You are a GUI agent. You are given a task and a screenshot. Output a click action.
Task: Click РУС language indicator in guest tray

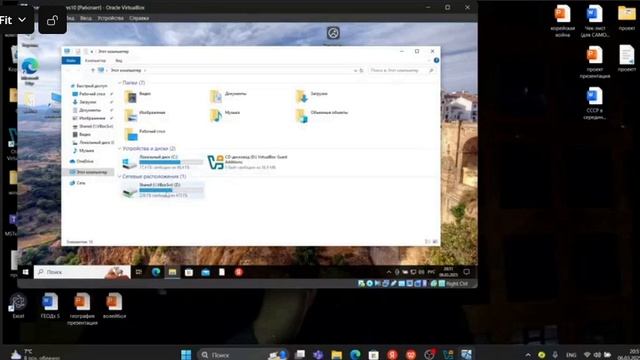[431, 272]
